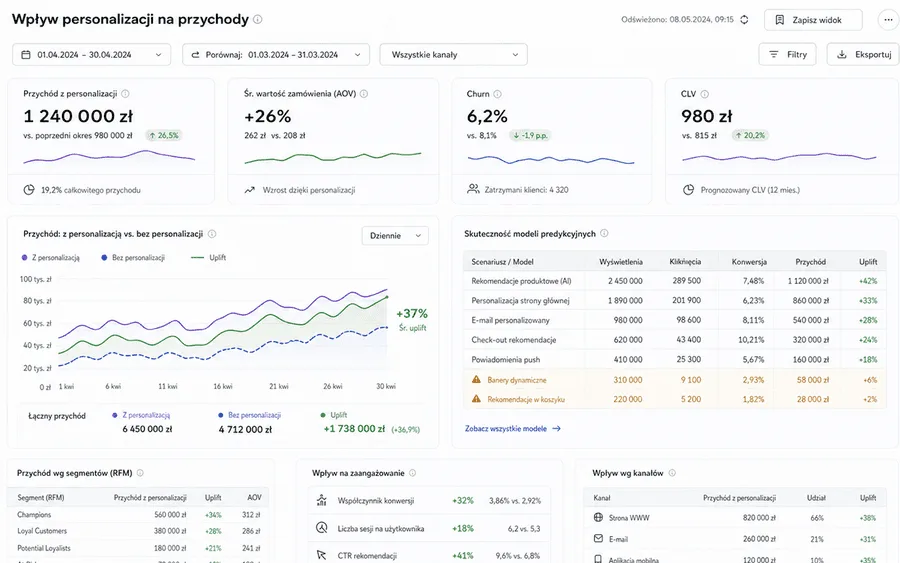
Task: Click the filter lines icon in Filtry button
Action: [774, 55]
